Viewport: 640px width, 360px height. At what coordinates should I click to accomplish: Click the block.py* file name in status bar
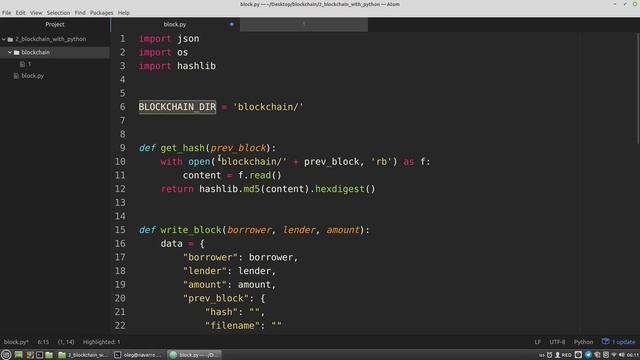coord(16,342)
